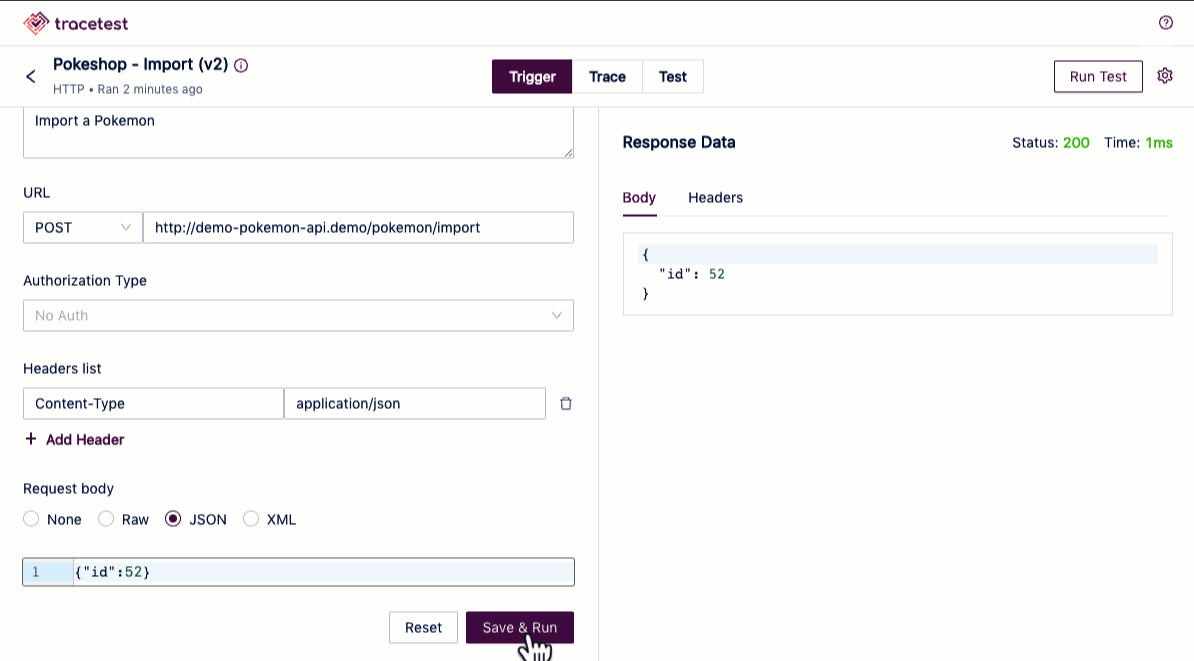The image size is (1194, 661).
Task: Switch to the Trace tab
Action: click(607, 76)
